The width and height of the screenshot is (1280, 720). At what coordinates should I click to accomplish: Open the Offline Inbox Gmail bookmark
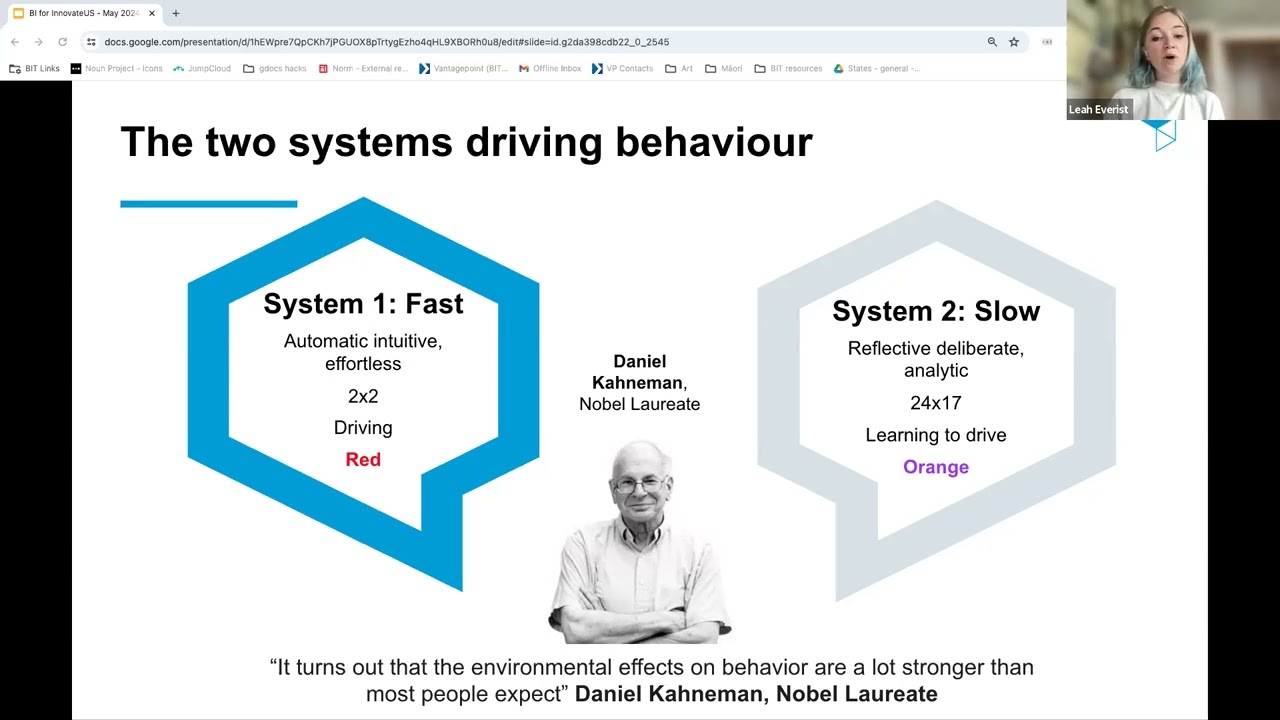[550, 68]
